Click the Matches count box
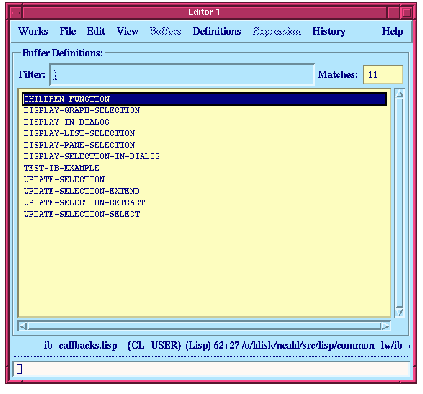Image resolution: width=423 pixels, height=394 pixels. [383, 75]
